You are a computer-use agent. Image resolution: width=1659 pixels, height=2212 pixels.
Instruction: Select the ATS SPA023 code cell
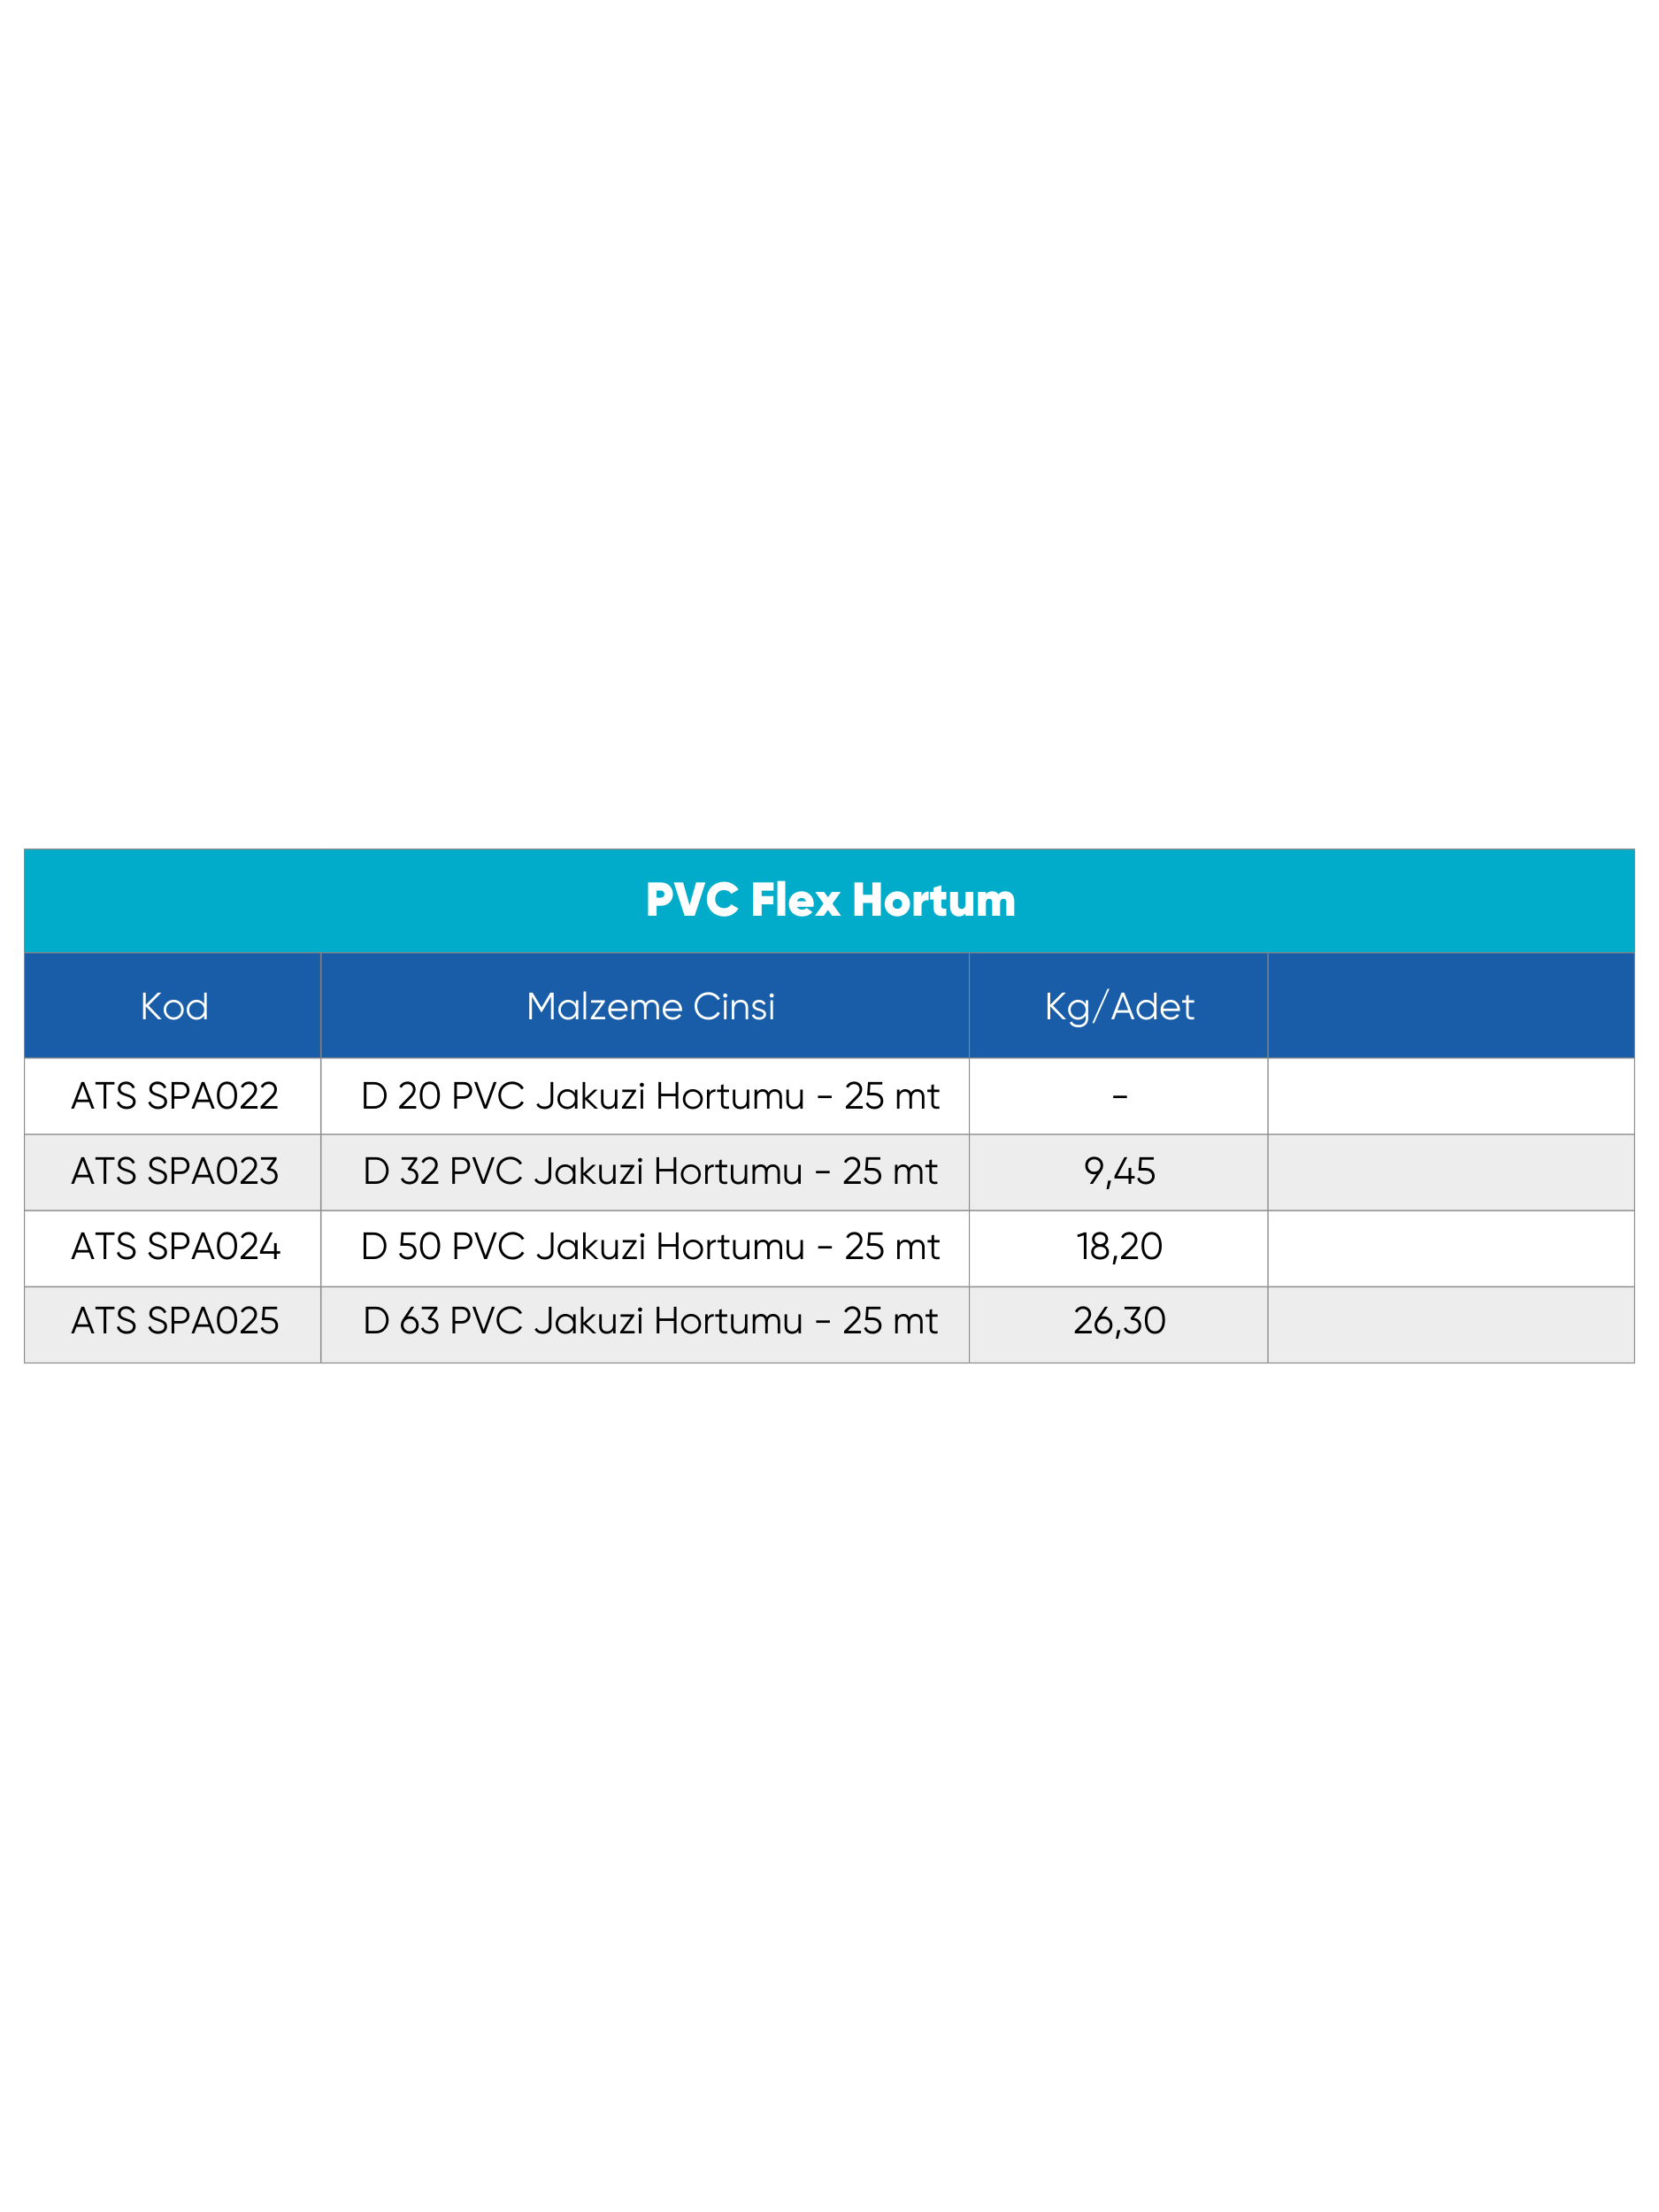(174, 1171)
